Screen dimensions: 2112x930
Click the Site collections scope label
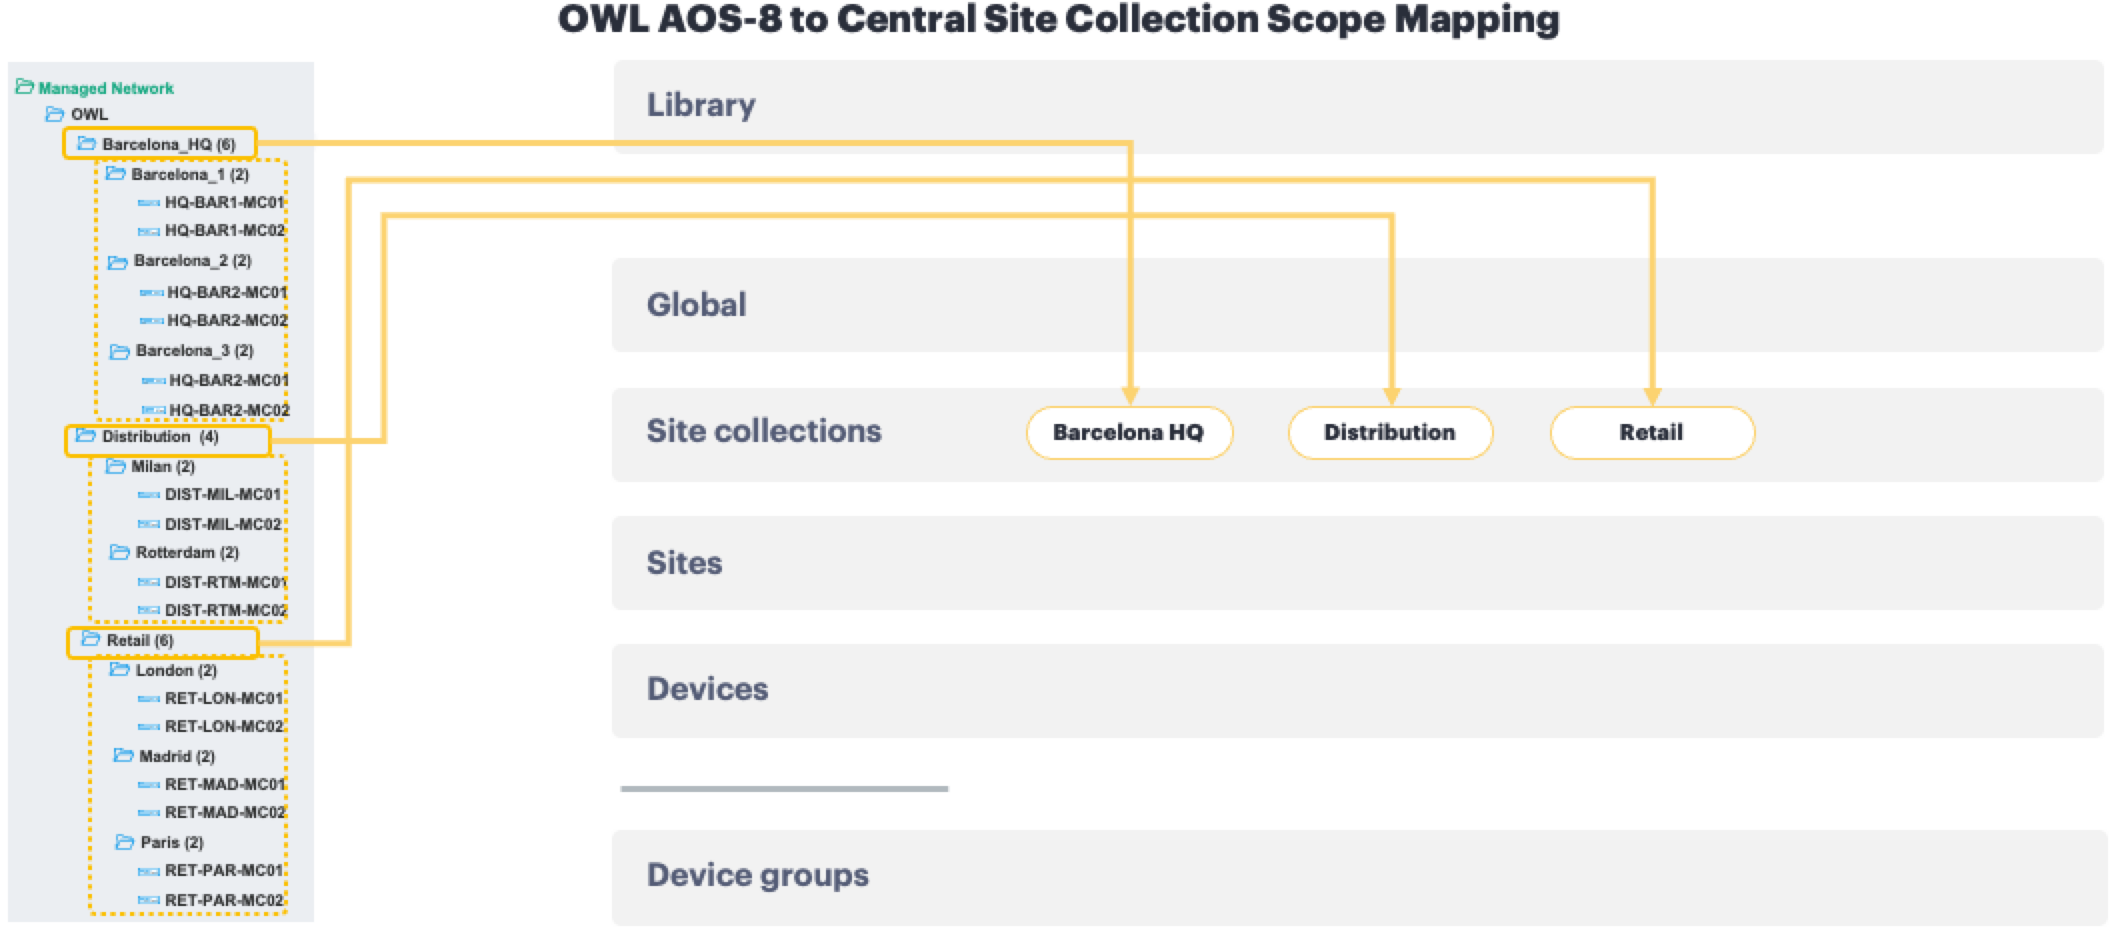(x=764, y=431)
